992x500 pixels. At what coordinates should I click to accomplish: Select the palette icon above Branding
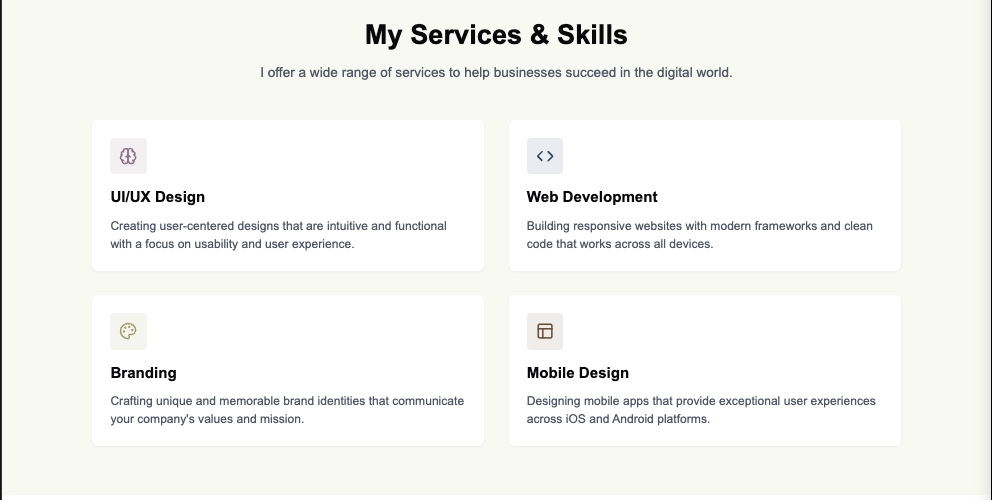[128, 331]
